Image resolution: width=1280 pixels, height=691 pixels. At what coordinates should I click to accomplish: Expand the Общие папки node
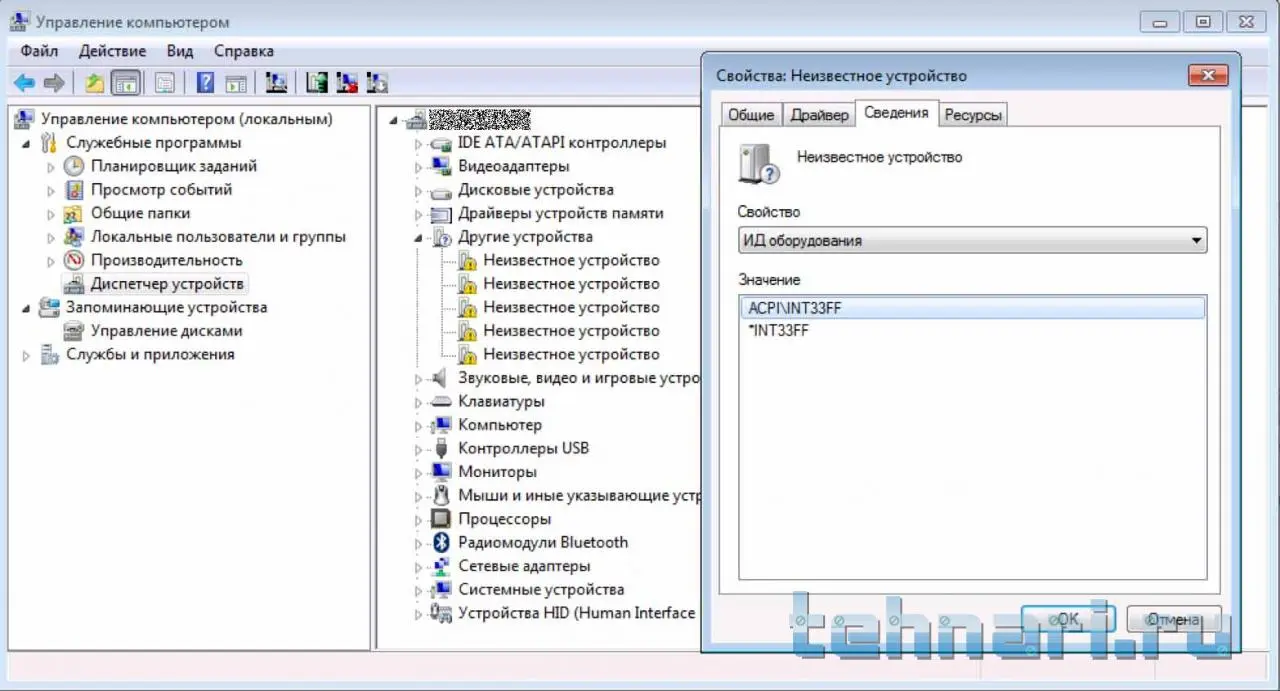click(x=51, y=213)
